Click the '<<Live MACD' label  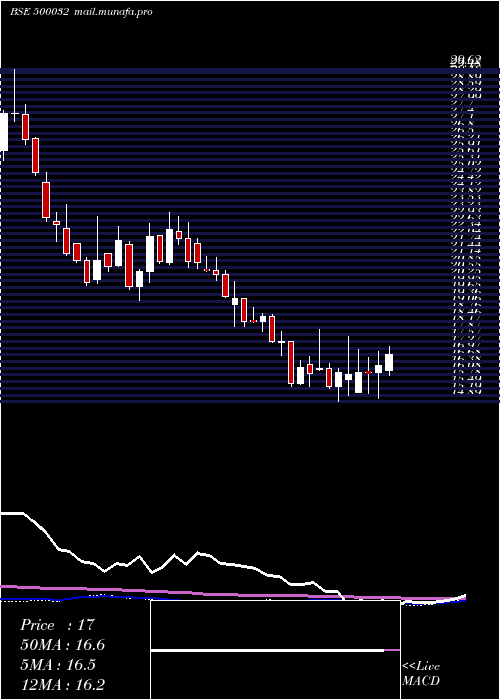click(x=421, y=674)
